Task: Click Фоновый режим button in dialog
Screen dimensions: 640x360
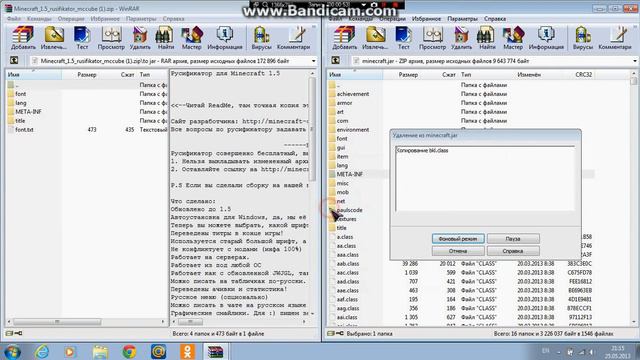Action: pyautogui.click(x=458, y=238)
